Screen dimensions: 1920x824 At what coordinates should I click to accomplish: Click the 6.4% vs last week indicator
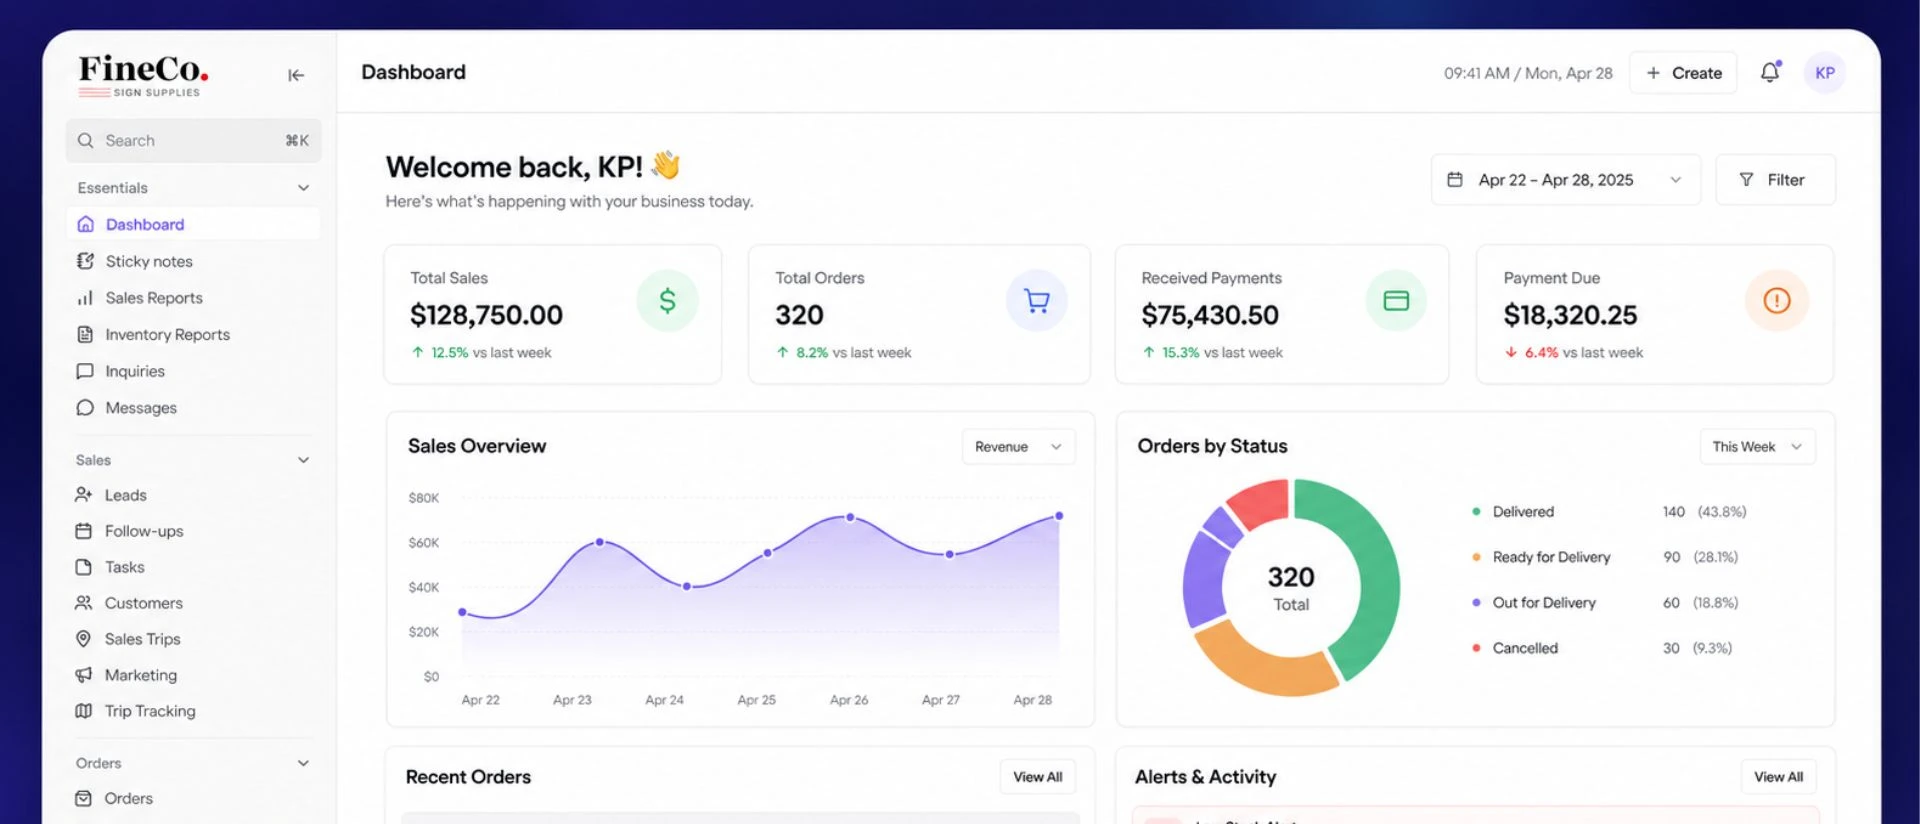(x=1574, y=353)
